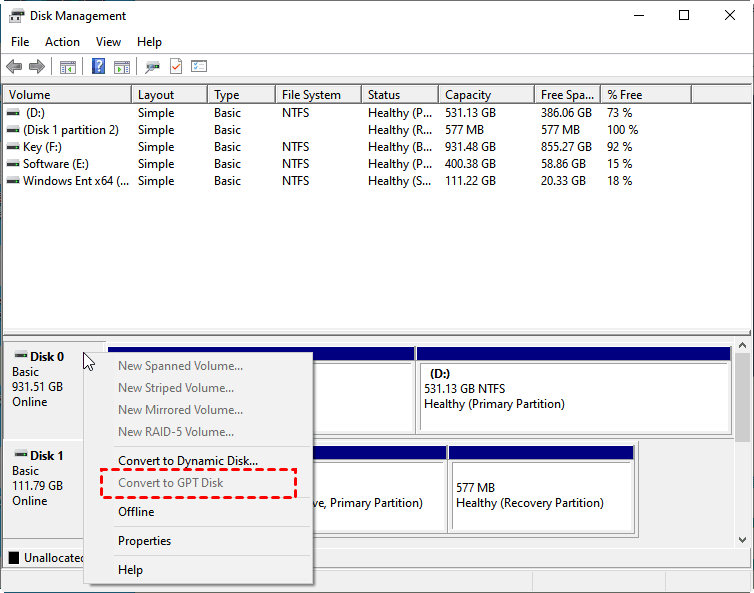Image resolution: width=754 pixels, height=593 pixels.
Task: Open the File menu
Action: pyautogui.click(x=20, y=42)
